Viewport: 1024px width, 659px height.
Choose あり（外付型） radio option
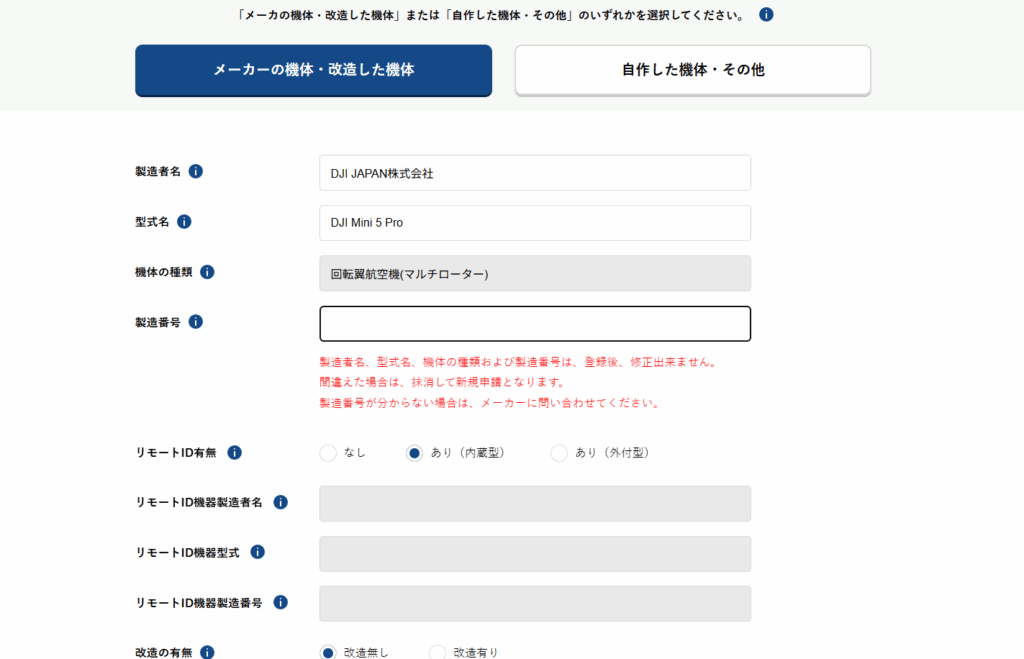pyautogui.click(x=559, y=453)
